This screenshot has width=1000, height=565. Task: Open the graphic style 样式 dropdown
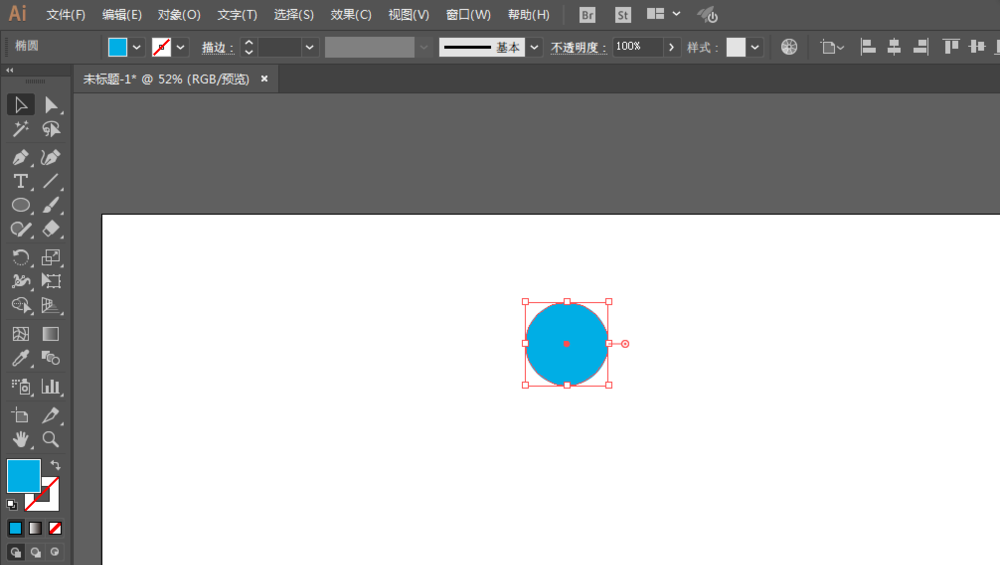click(755, 47)
